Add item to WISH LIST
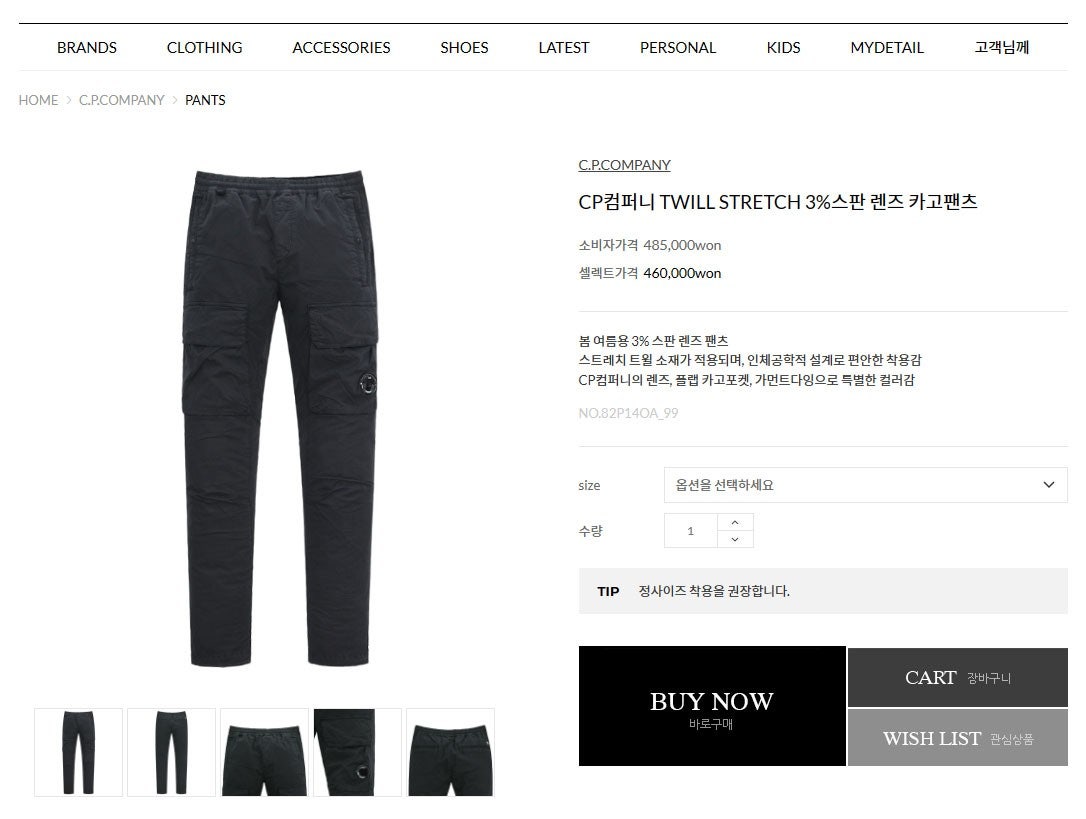 [x=958, y=738]
